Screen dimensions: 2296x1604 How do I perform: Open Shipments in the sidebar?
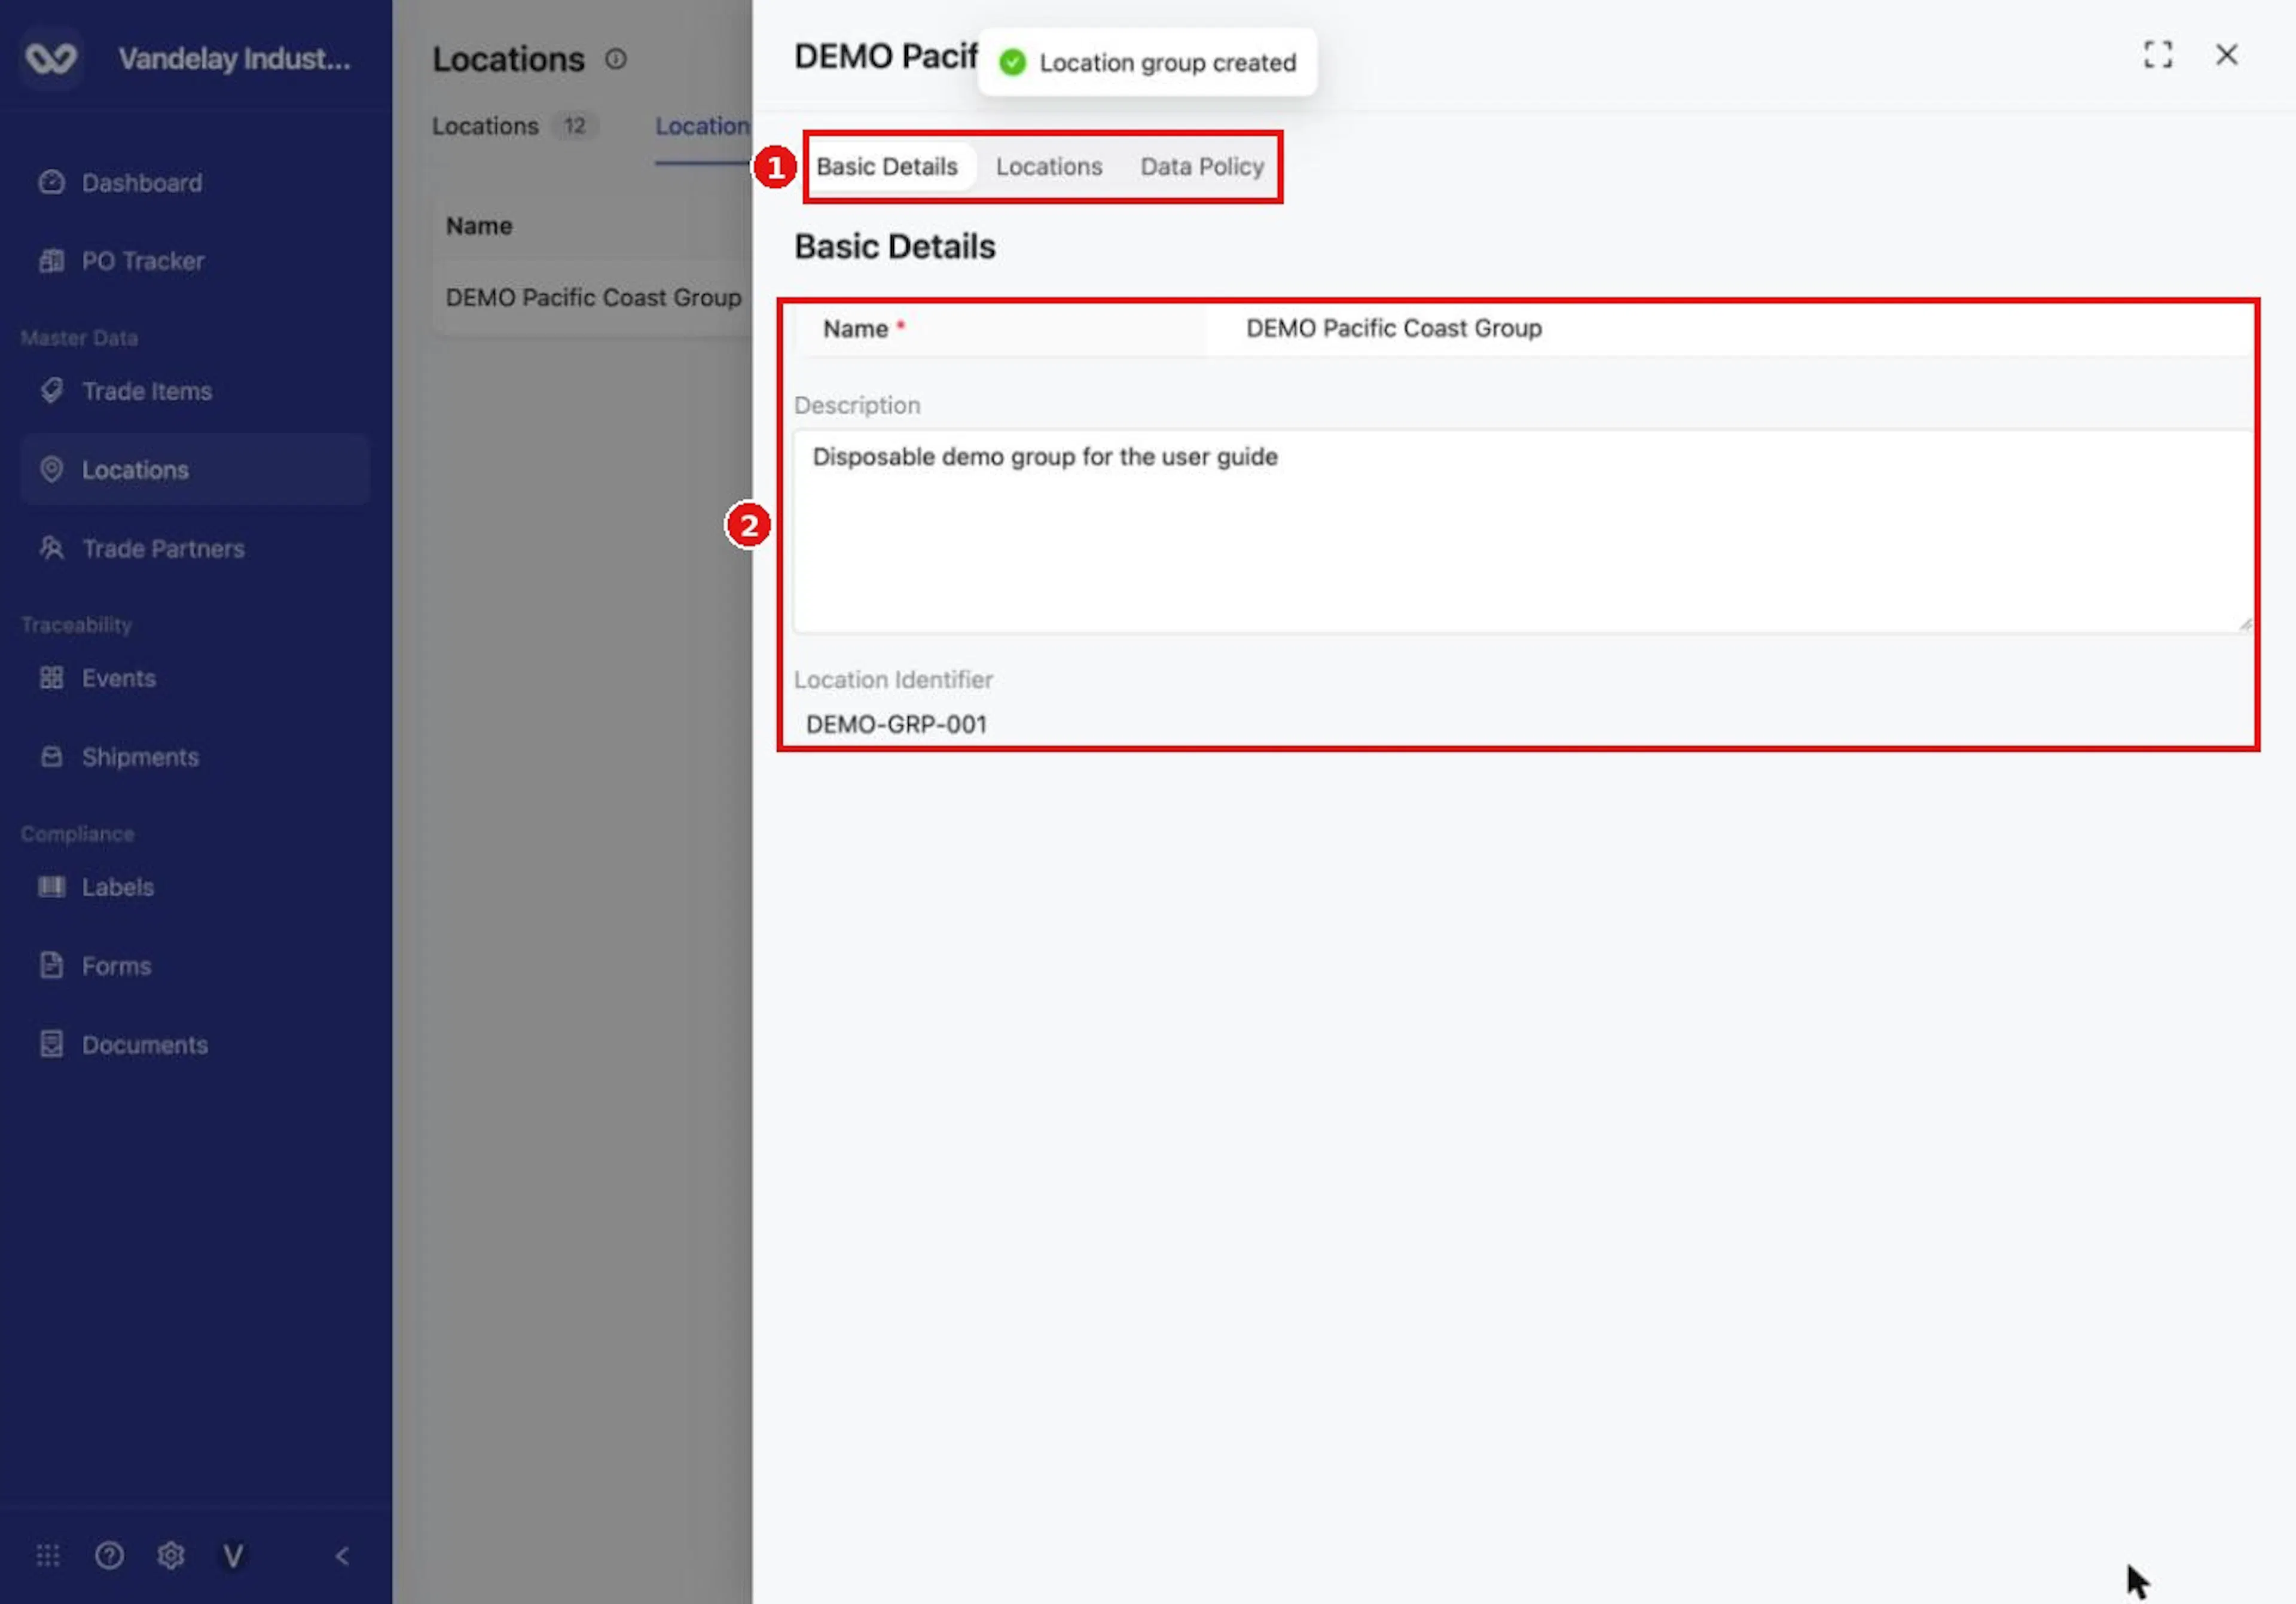tap(195, 757)
